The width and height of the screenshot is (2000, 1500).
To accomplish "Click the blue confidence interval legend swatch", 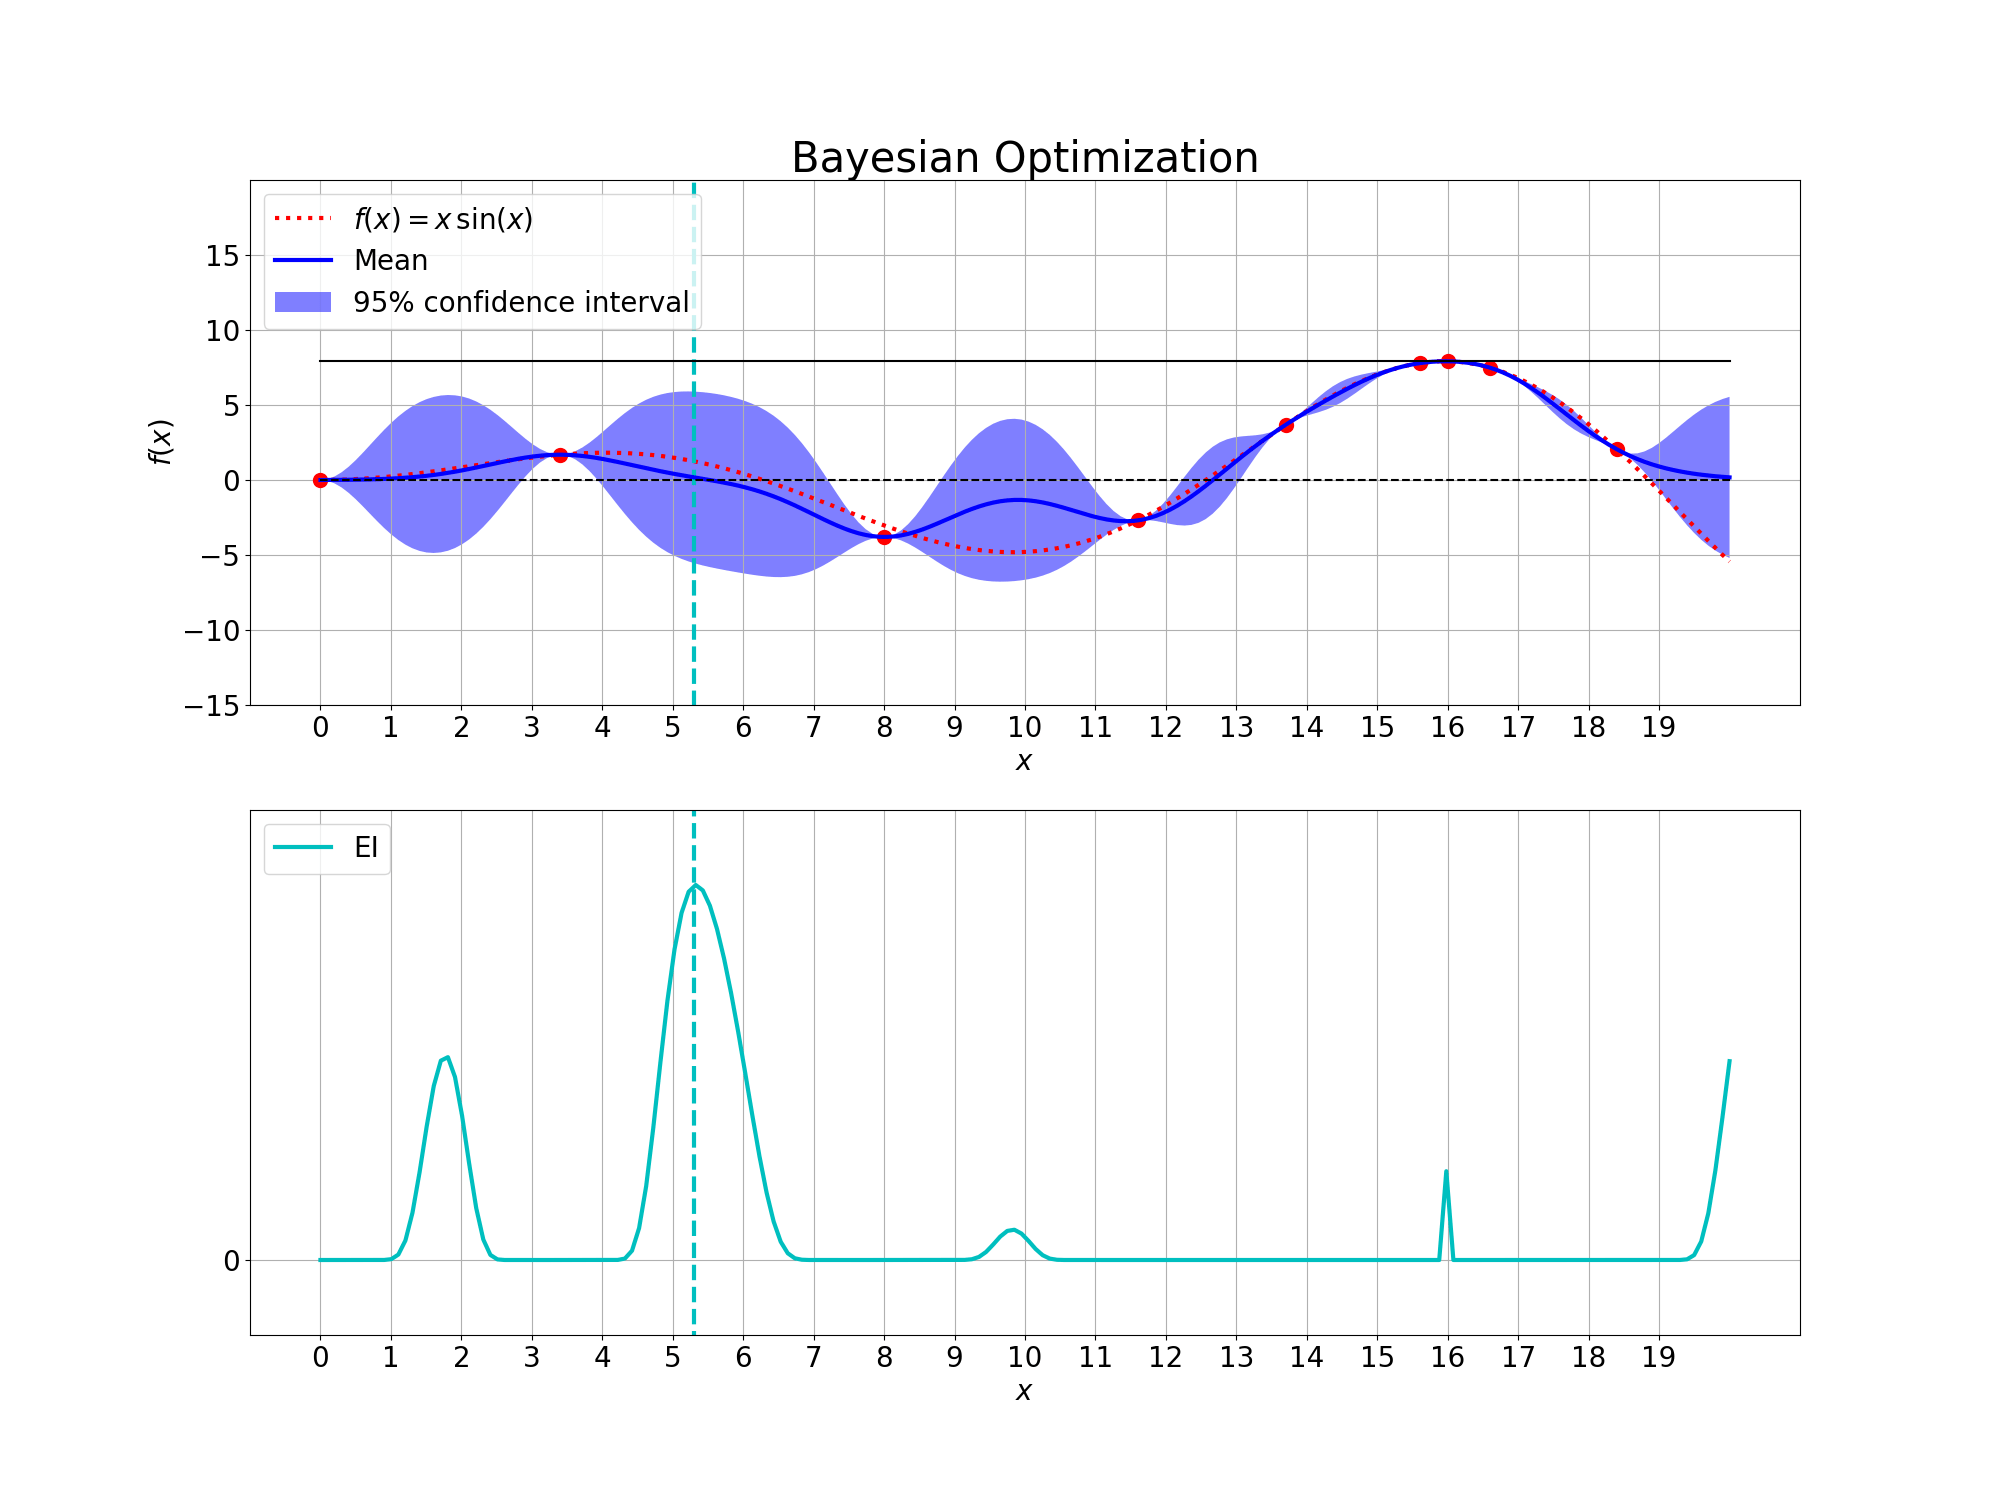I will 302,302.
